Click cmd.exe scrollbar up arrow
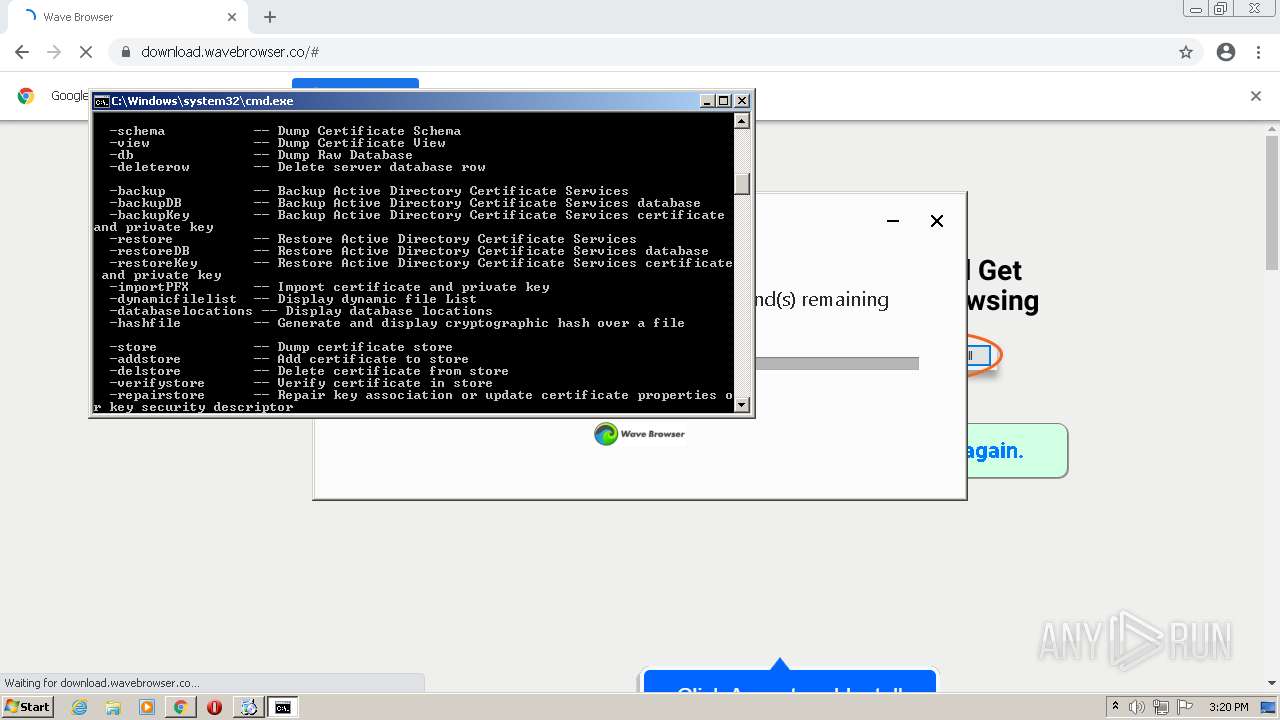This screenshot has width=1280, height=720. 741,121
